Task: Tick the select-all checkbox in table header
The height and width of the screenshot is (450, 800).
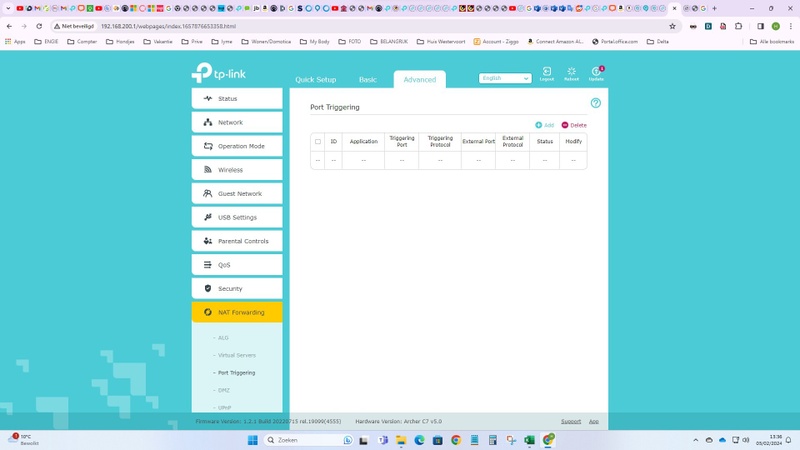Action: pyautogui.click(x=318, y=142)
